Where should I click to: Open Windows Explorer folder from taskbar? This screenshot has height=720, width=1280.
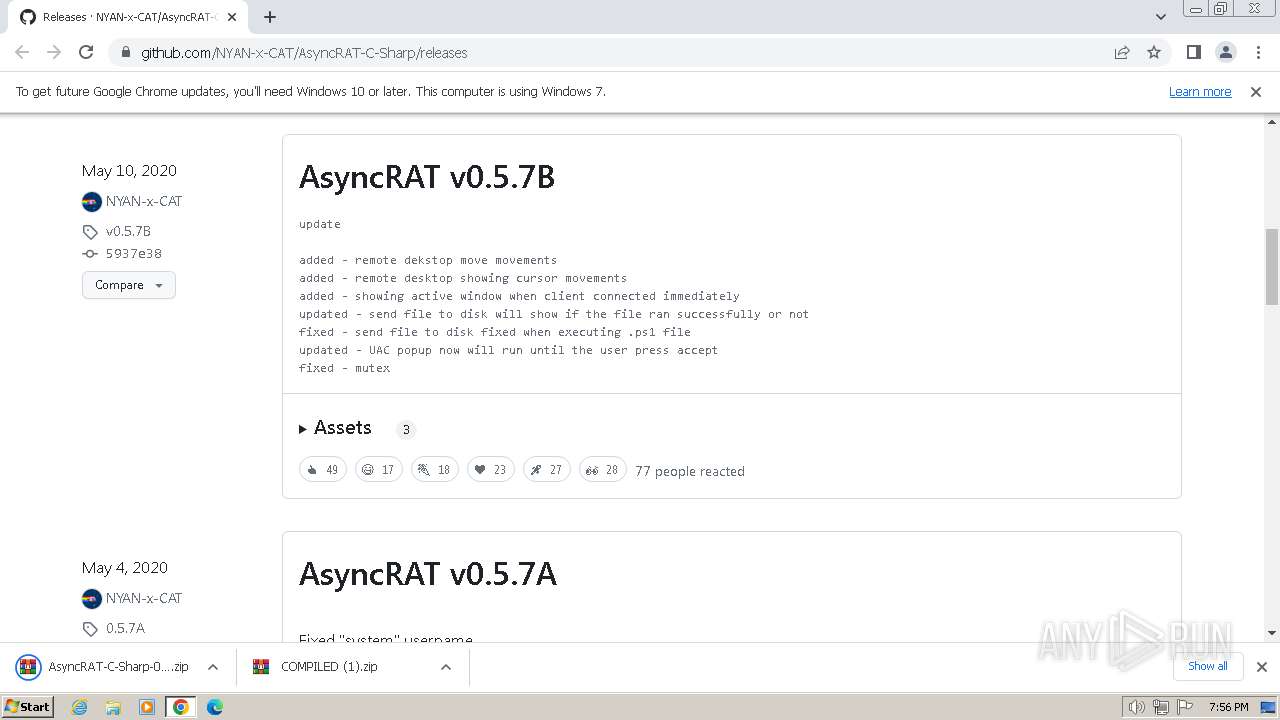click(x=113, y=707)
